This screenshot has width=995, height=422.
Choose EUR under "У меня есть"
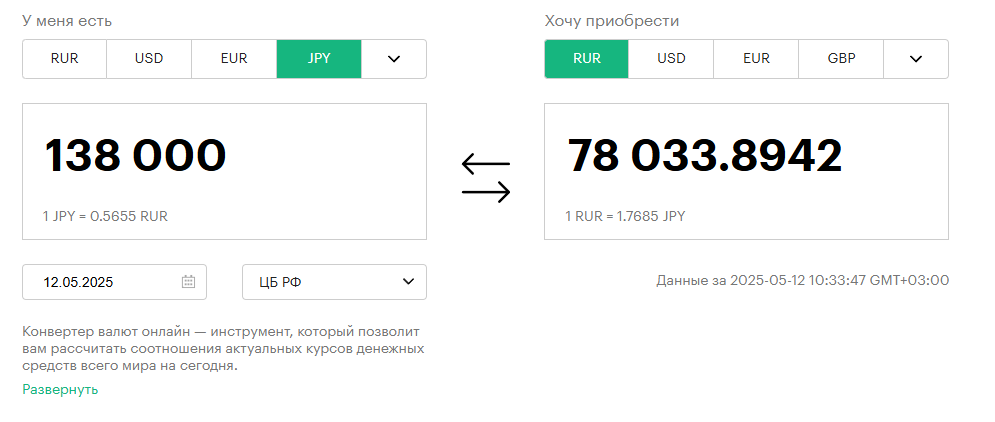[234, 59]
